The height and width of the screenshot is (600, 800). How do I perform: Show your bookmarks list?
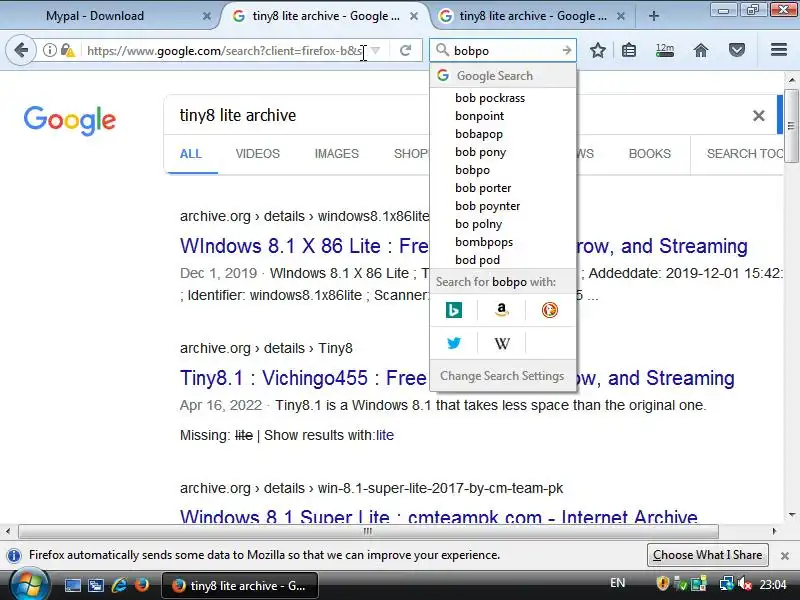(629, 50)
